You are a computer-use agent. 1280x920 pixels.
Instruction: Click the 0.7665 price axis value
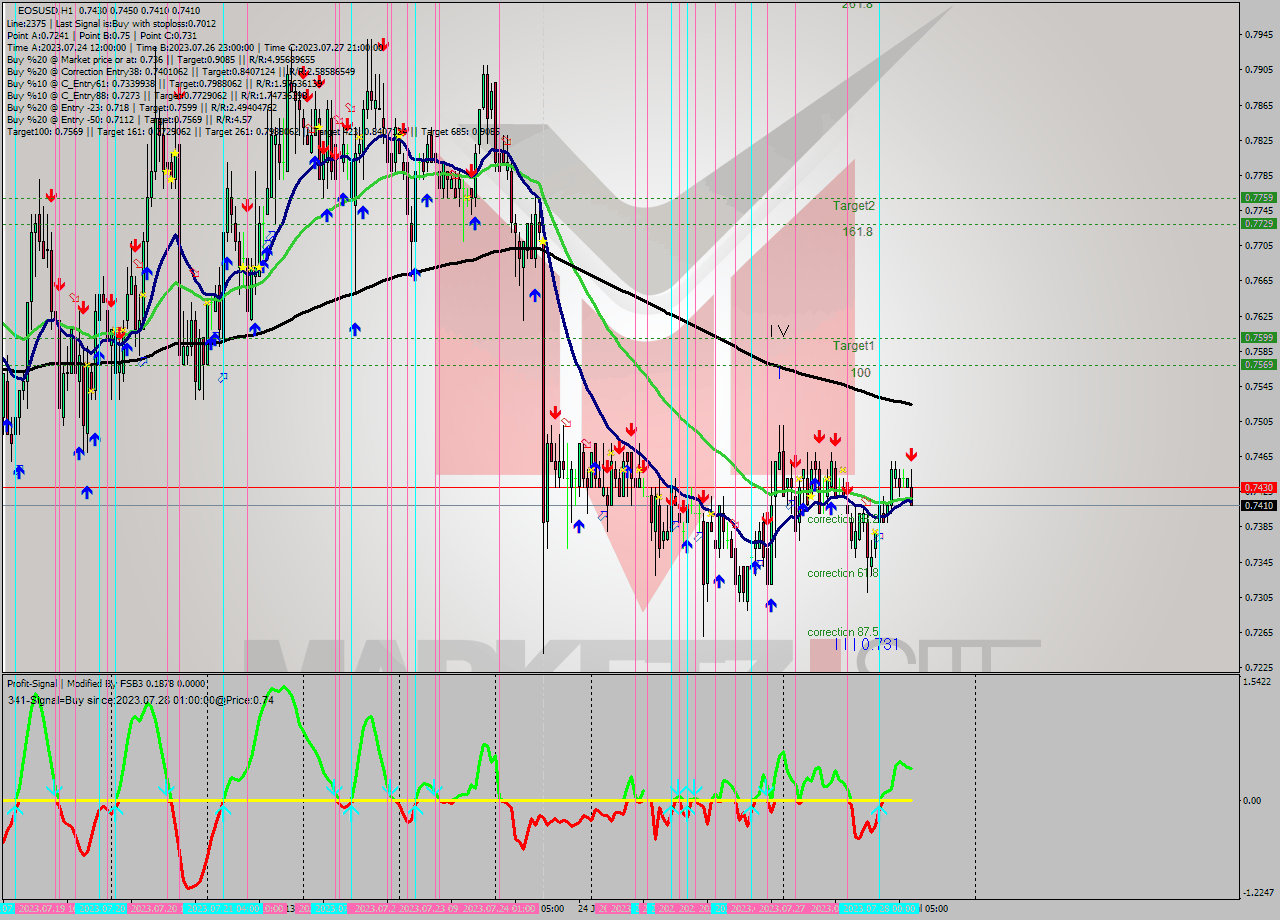coord(1258,281)
